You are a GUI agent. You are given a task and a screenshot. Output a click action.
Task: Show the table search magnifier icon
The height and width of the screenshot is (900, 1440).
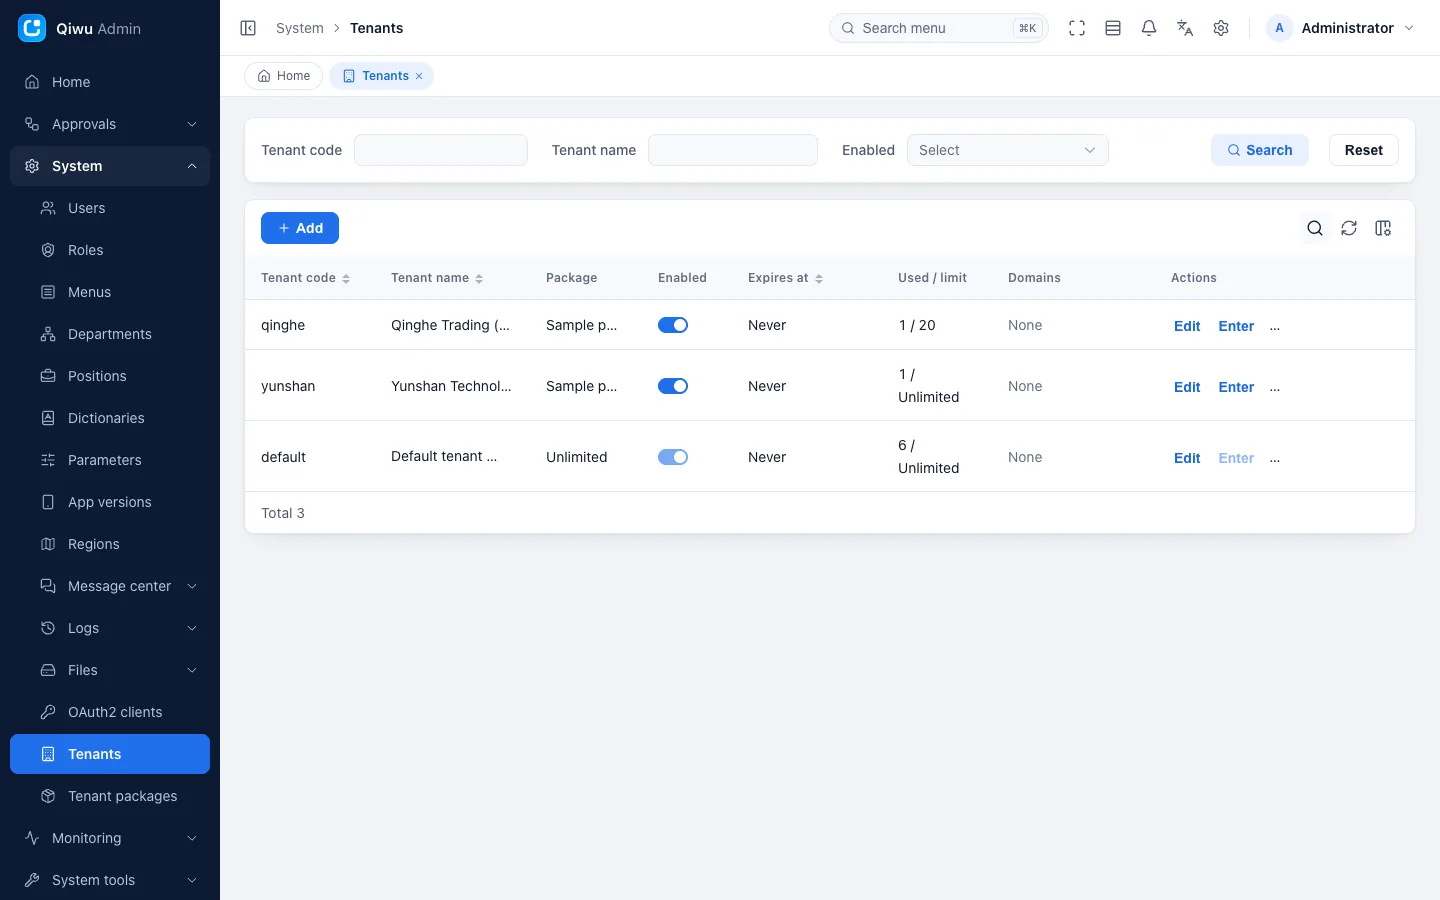[x=1315, y=228]
